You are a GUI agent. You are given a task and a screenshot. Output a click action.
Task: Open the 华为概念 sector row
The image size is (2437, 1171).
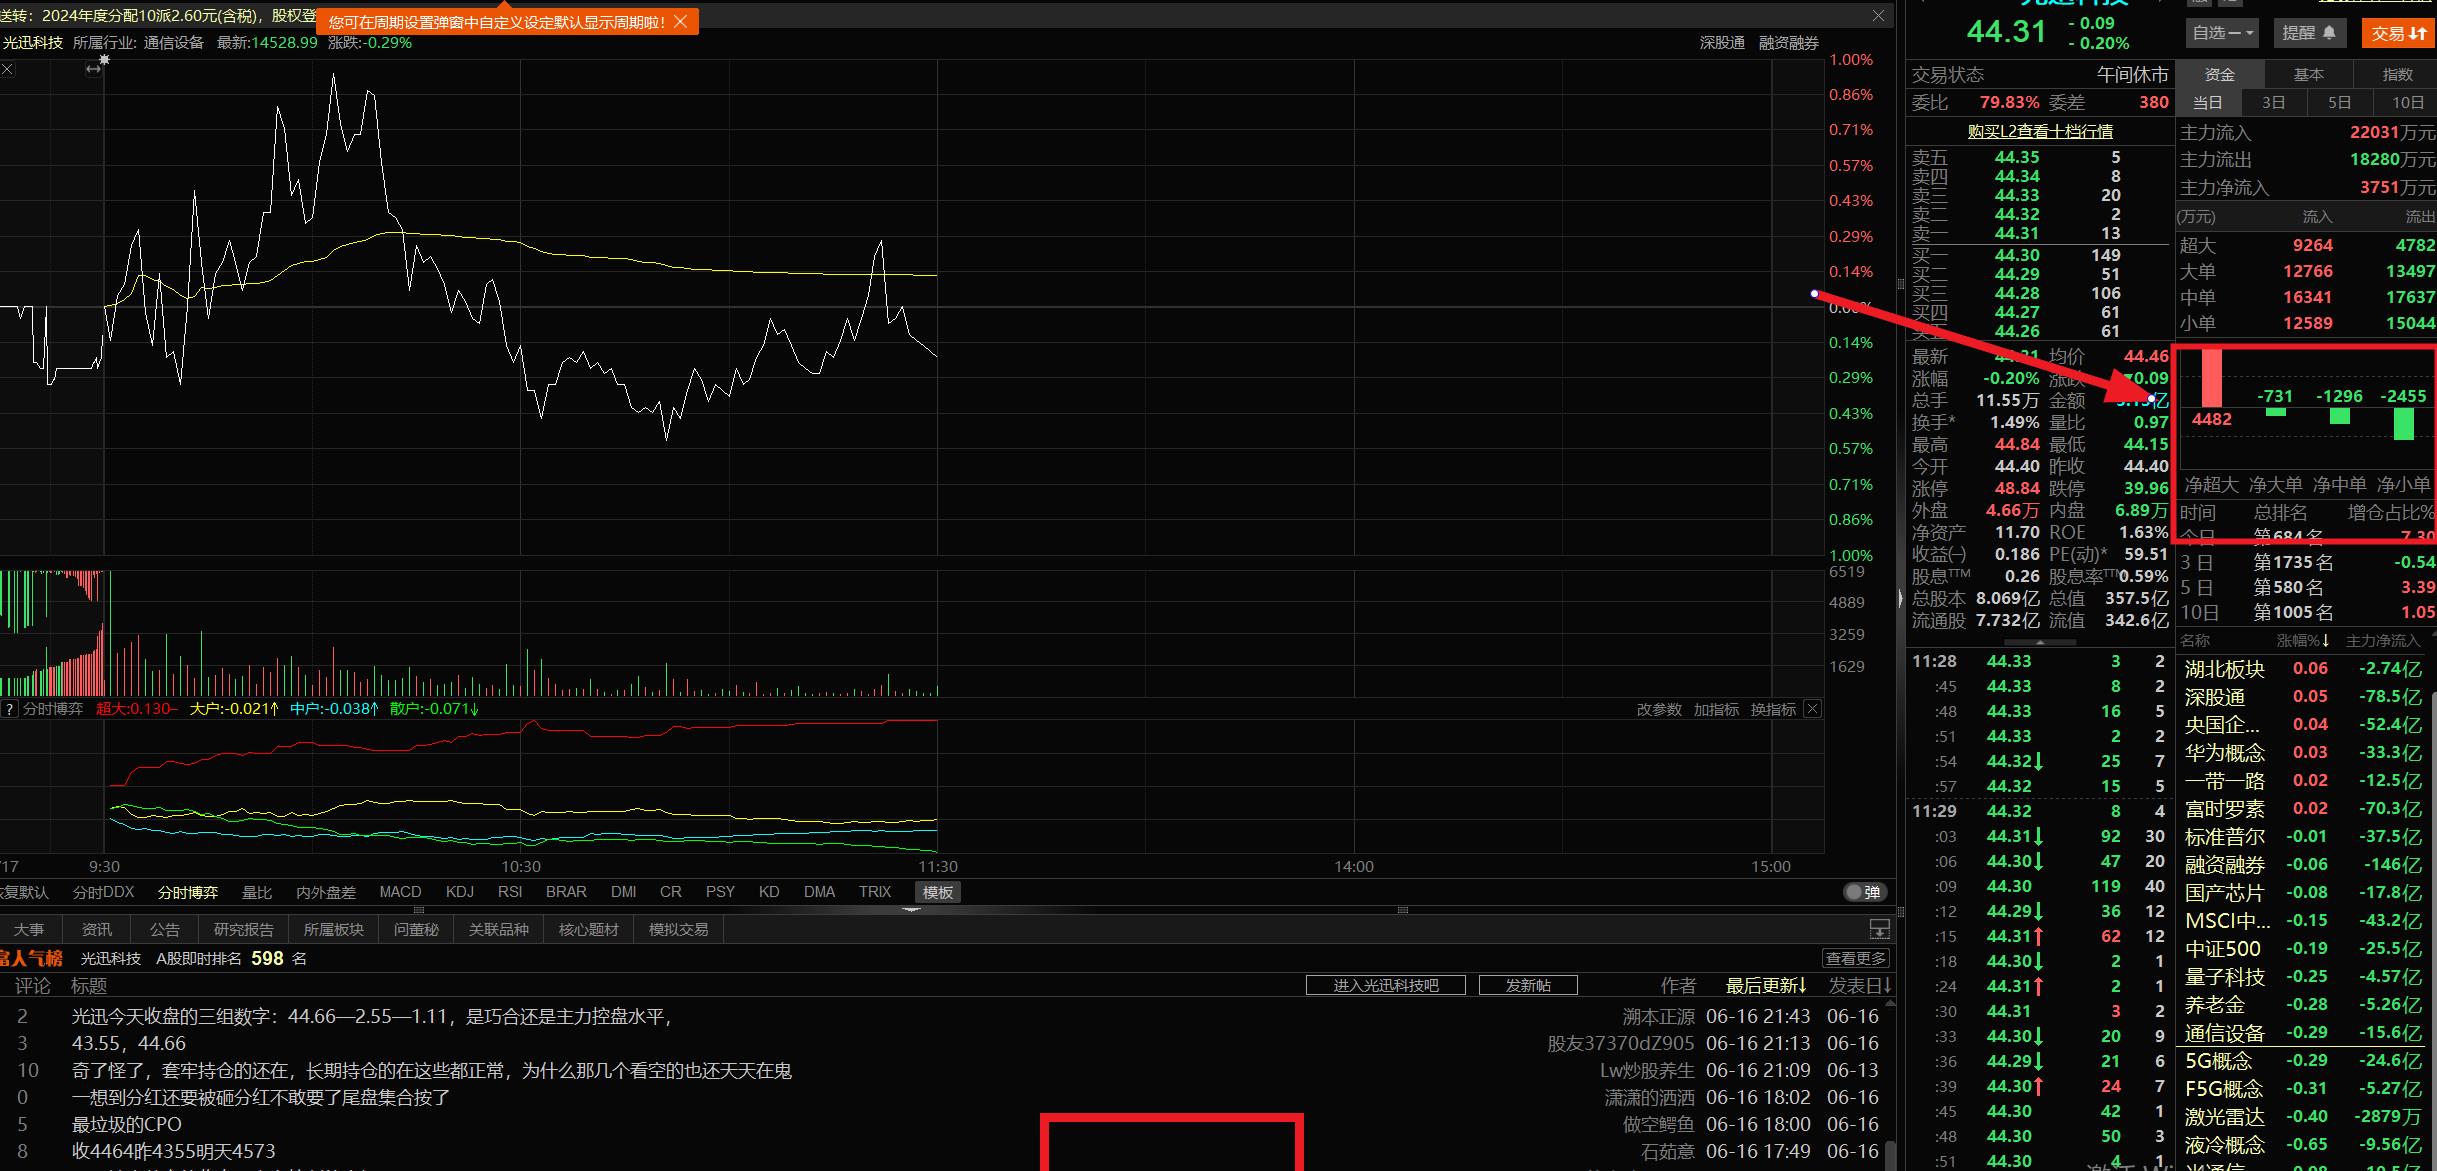click(2304, 753)
